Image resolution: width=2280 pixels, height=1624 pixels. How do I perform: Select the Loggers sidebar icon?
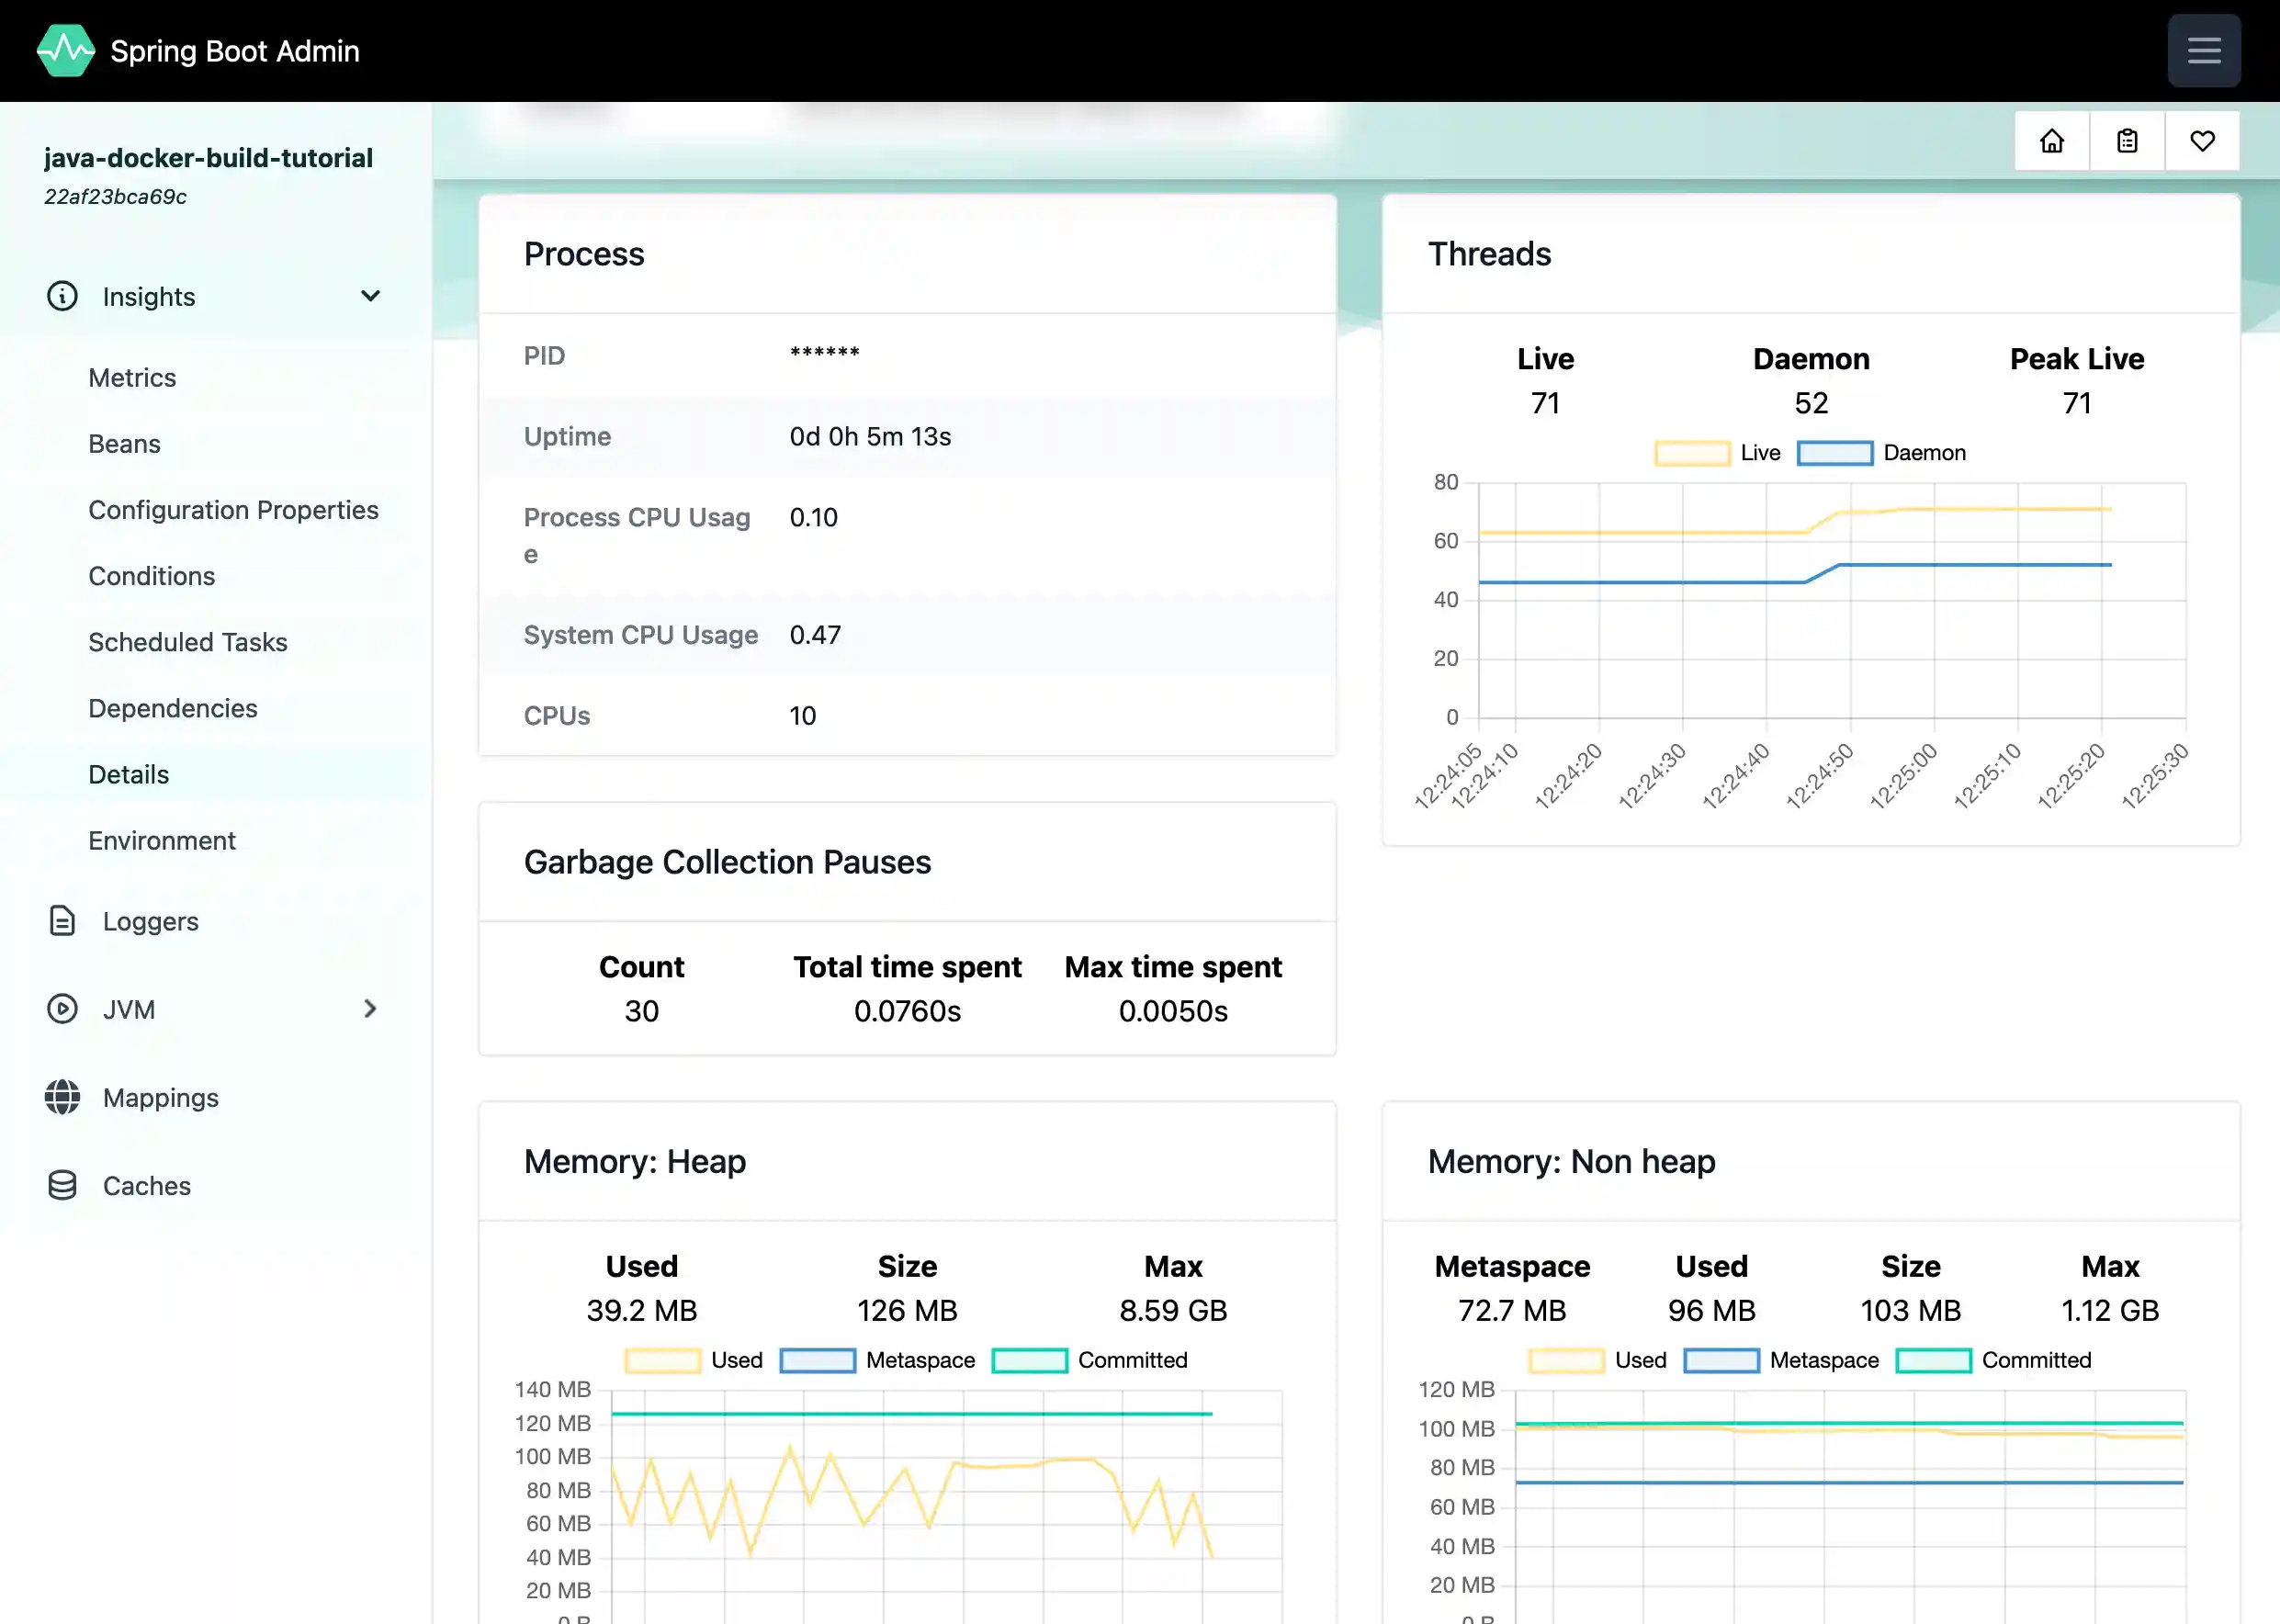click(62, 921)
